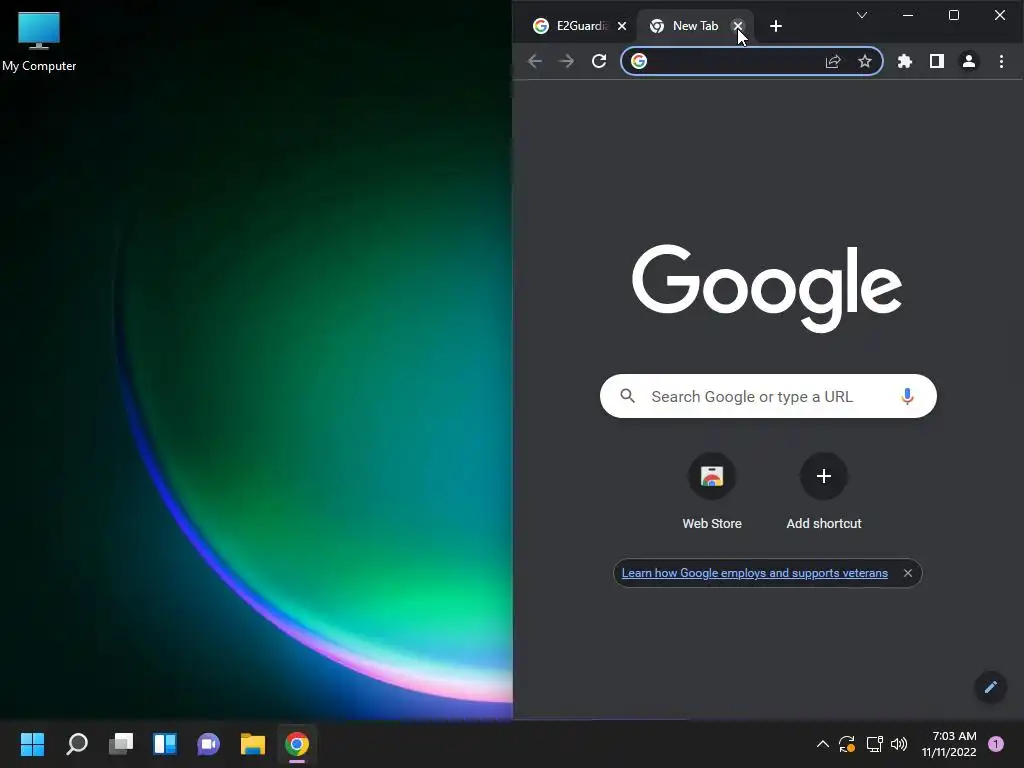Click the magnifier icon in the Google search box
Image resolution: width=1024 pixels, height=768 pixels.
pos(628,396)
